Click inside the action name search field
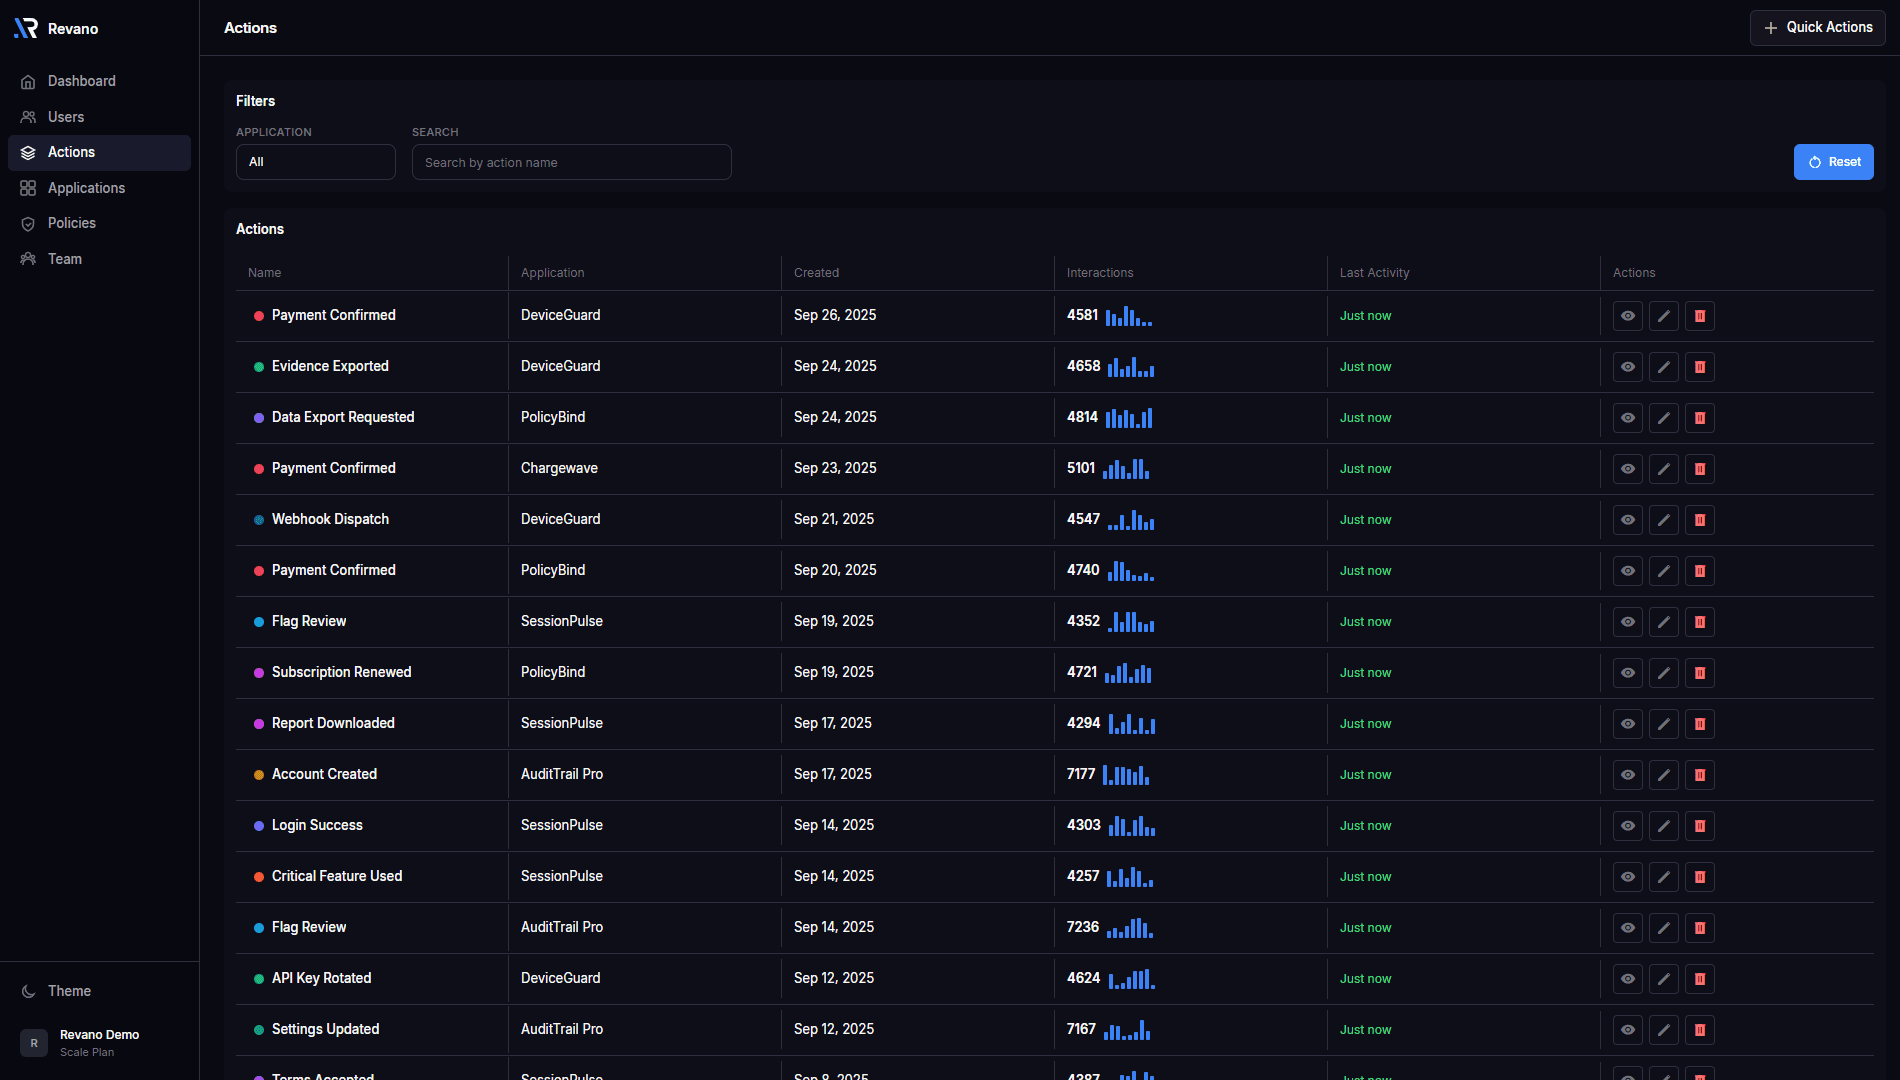Screen dimensions: 1900x1080 point(571,162)
